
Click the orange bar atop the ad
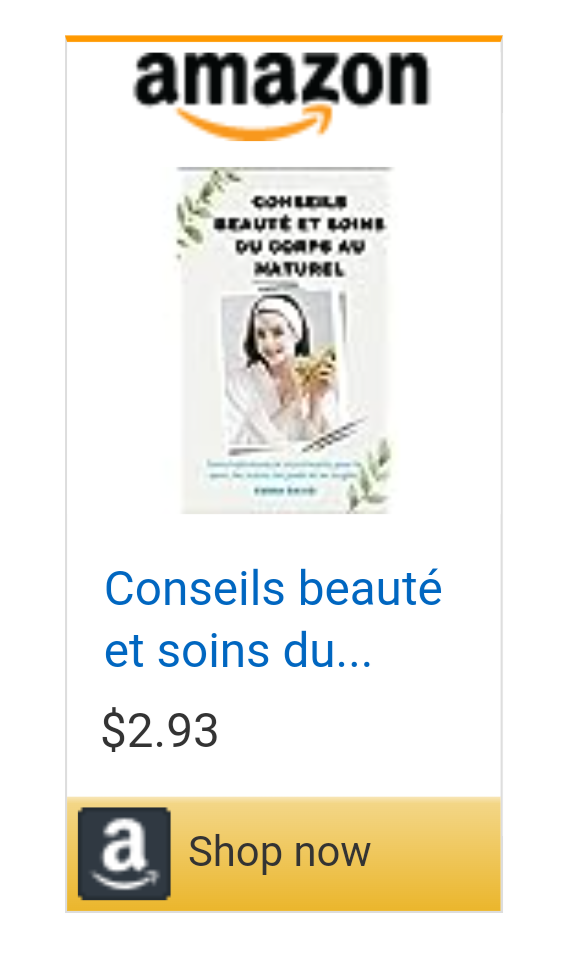point(284,38)
